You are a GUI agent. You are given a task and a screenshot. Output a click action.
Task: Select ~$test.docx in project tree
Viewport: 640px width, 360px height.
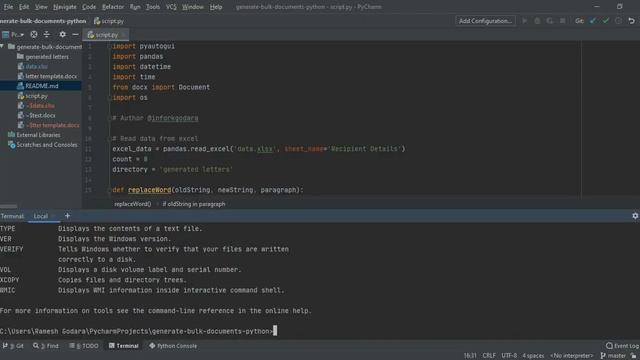pos(40,116)
